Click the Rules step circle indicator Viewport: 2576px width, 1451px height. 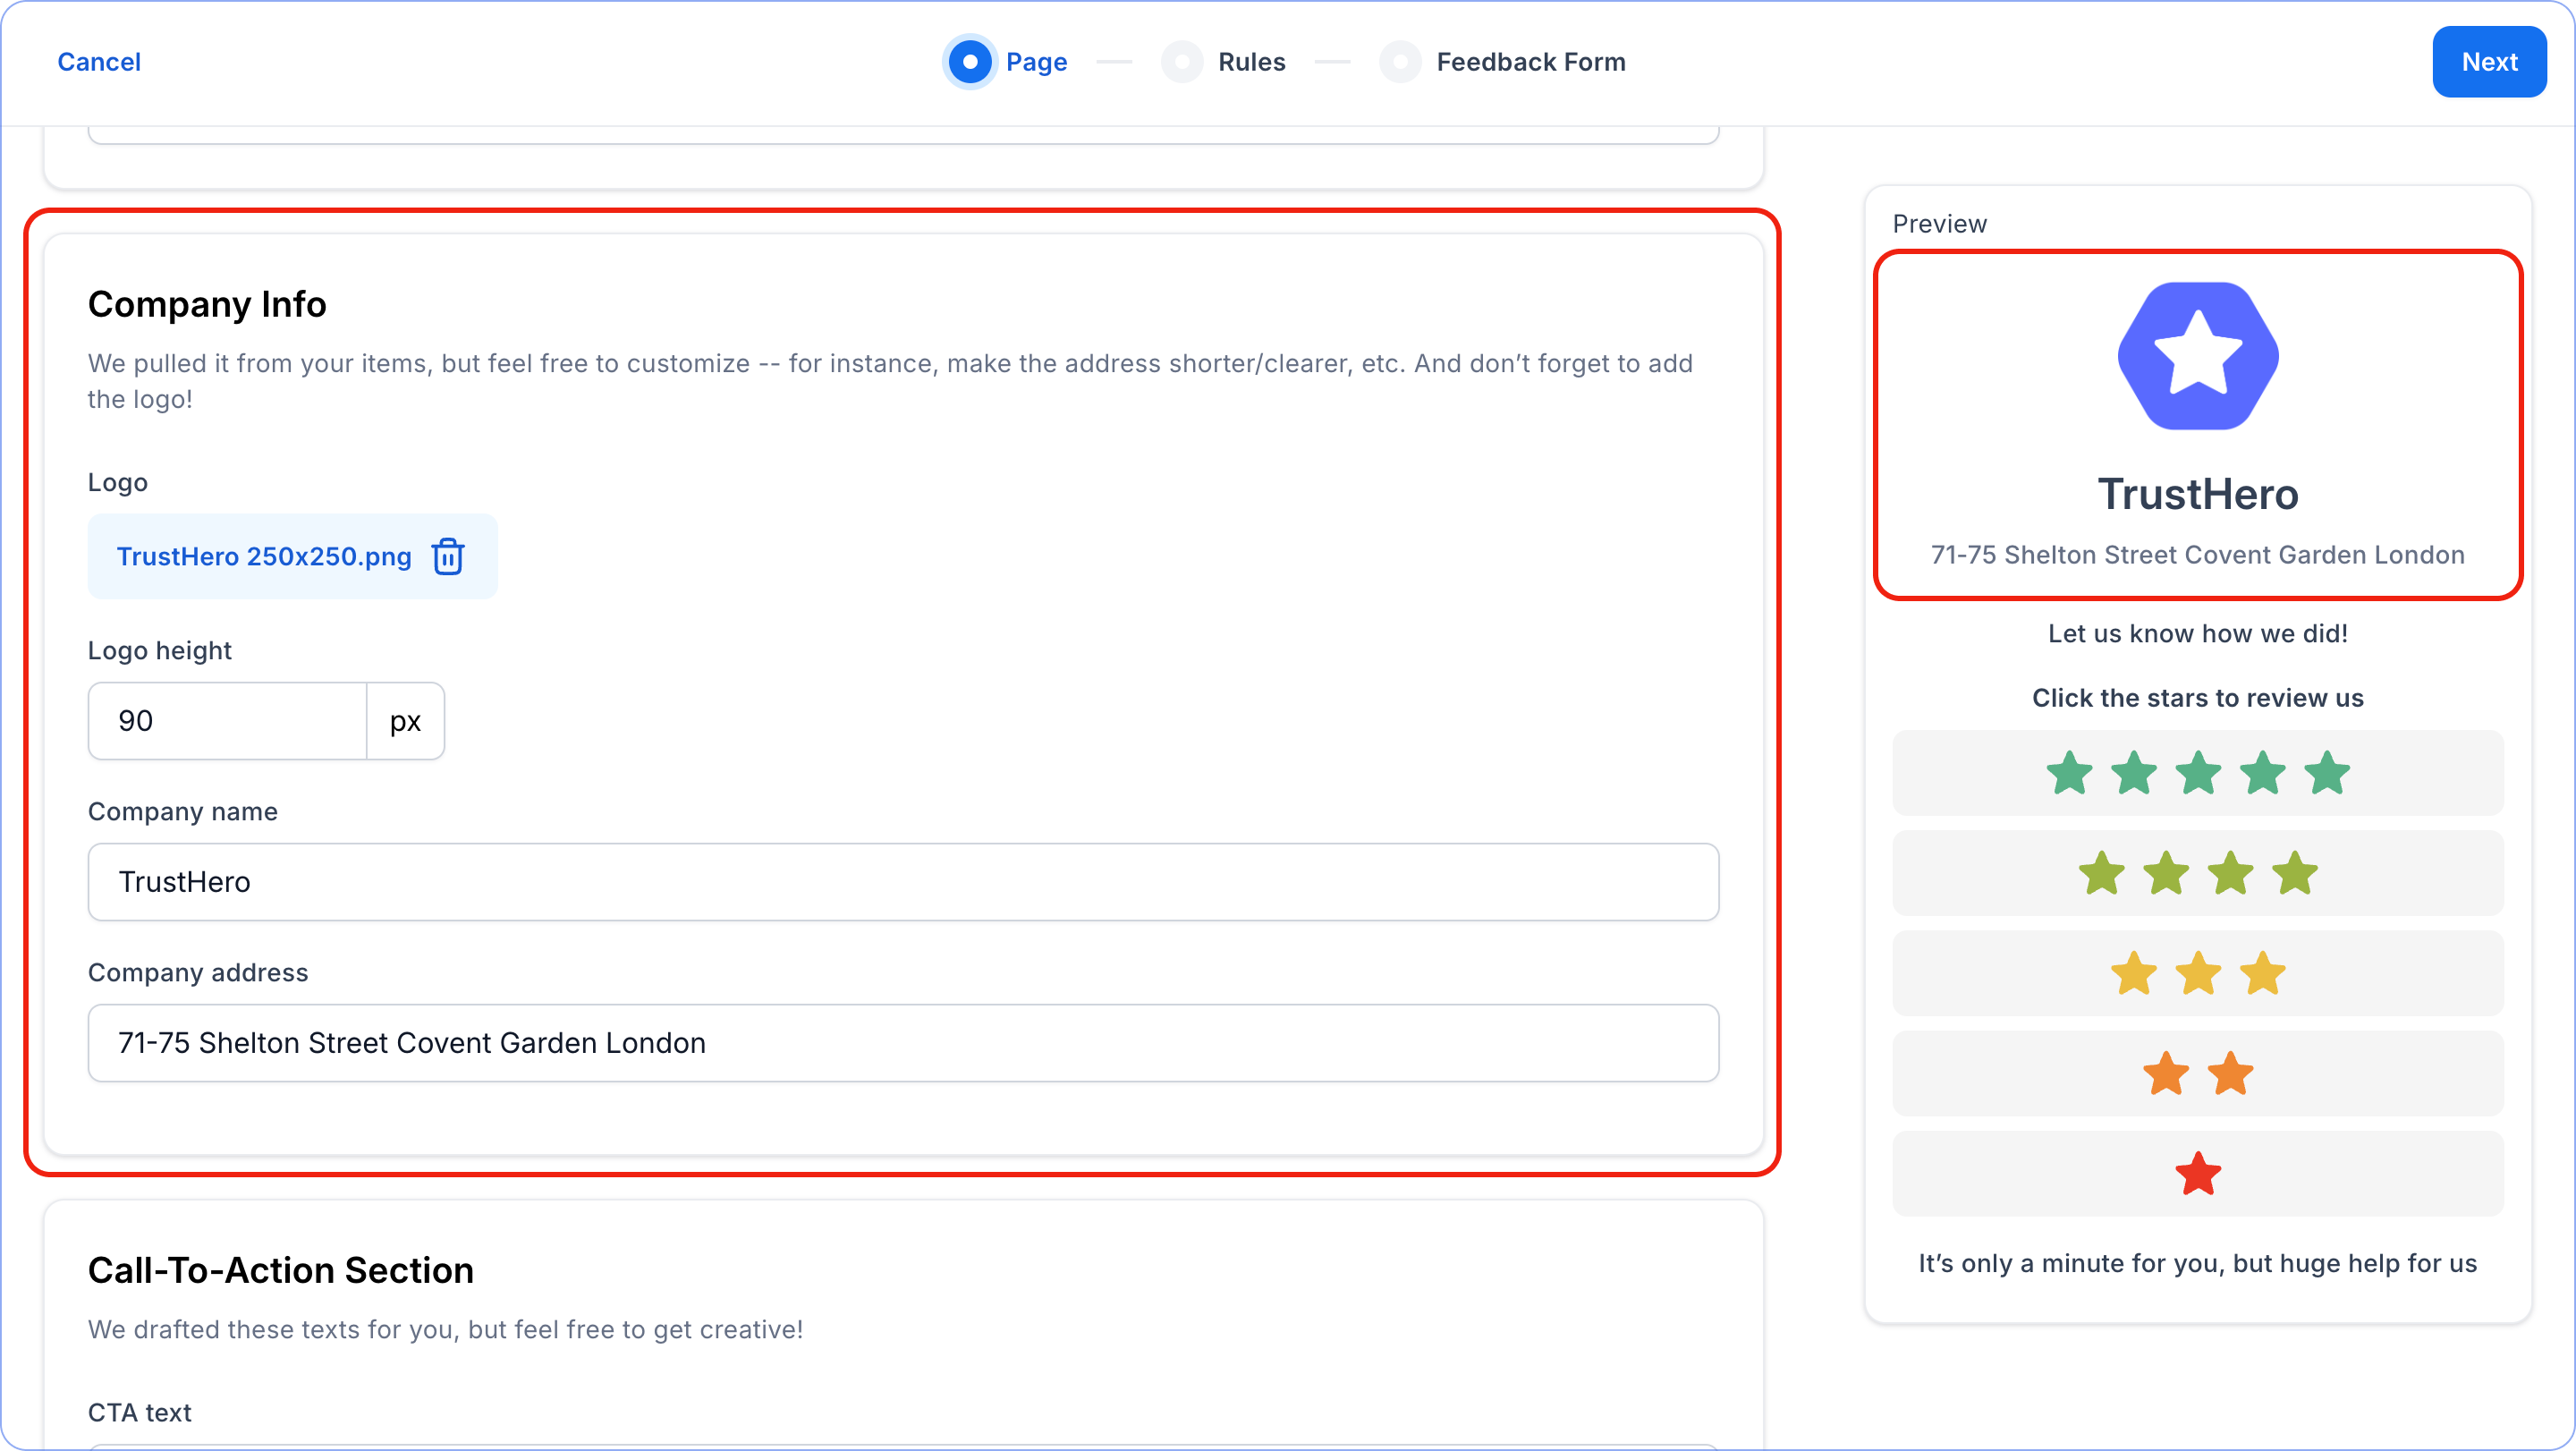(1182, 62)
